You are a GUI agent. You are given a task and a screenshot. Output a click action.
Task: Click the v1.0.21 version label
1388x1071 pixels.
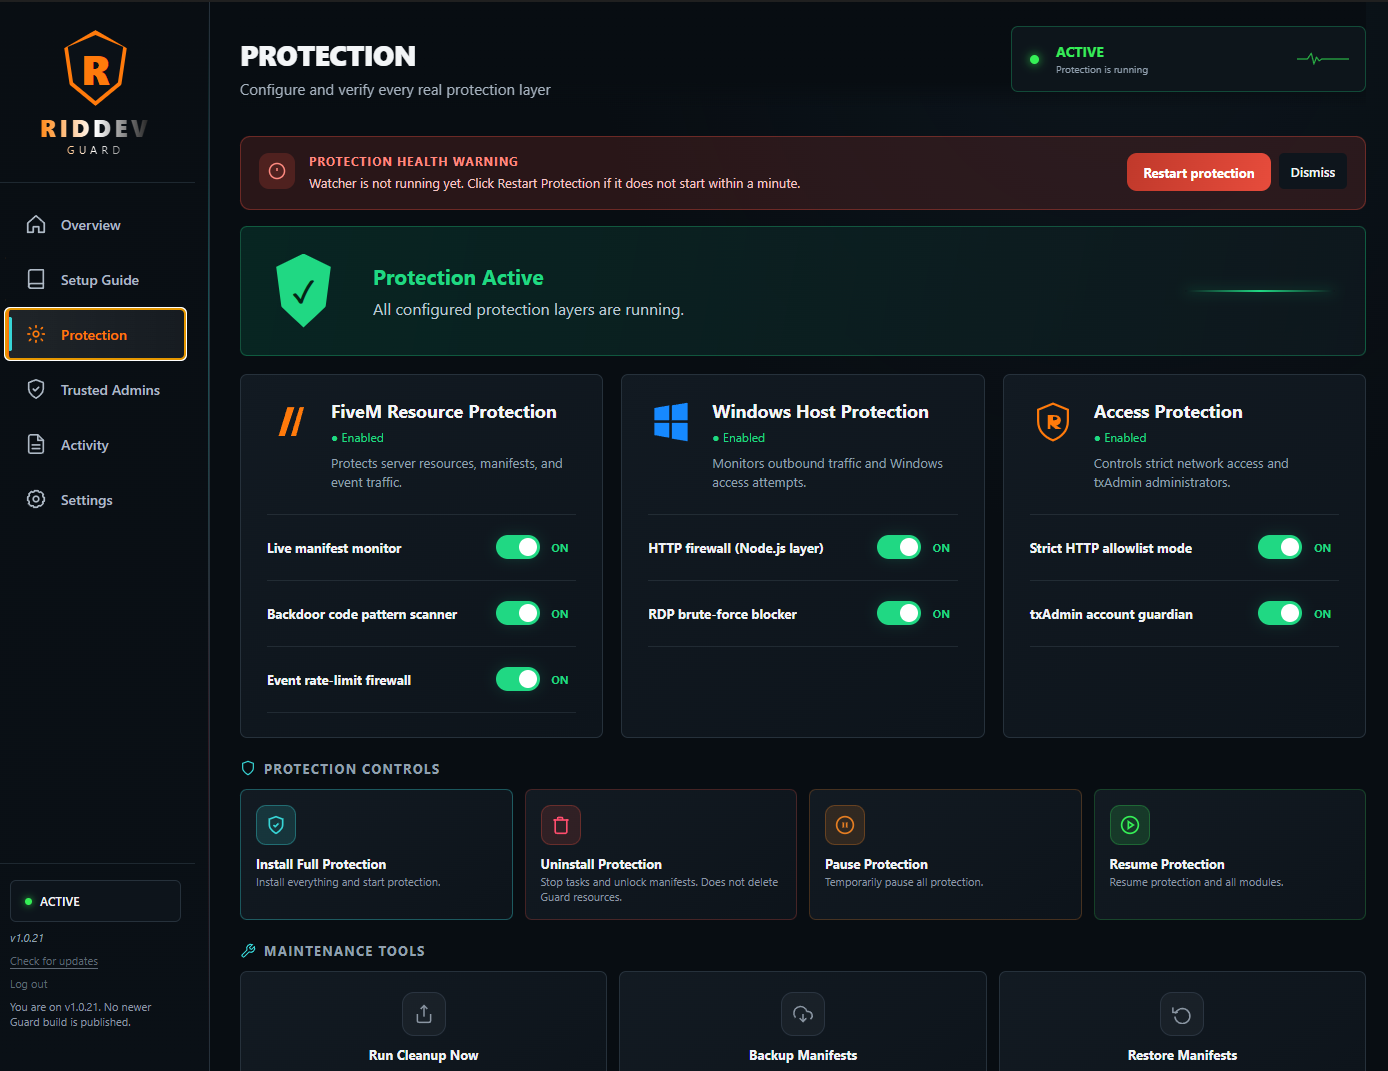pyautogui.click(x=27, y=938)
